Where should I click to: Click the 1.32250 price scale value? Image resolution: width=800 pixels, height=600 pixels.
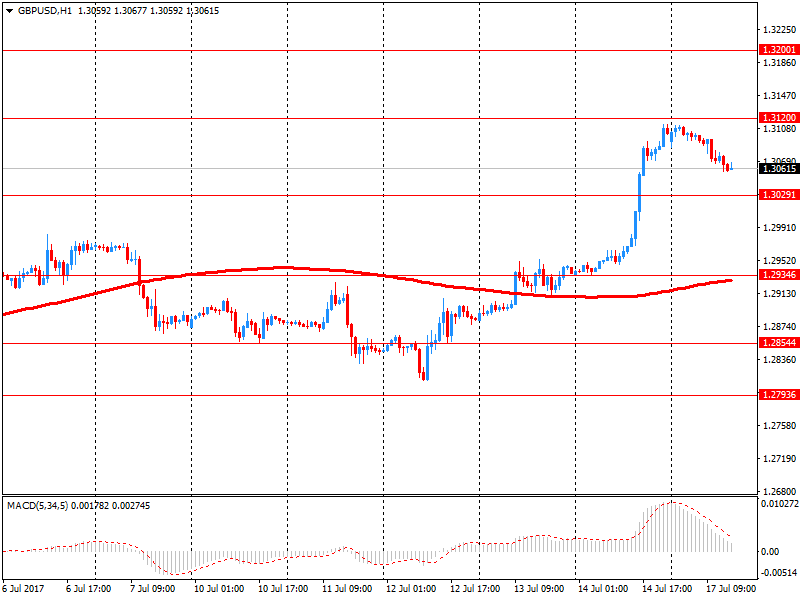[779, 30]
